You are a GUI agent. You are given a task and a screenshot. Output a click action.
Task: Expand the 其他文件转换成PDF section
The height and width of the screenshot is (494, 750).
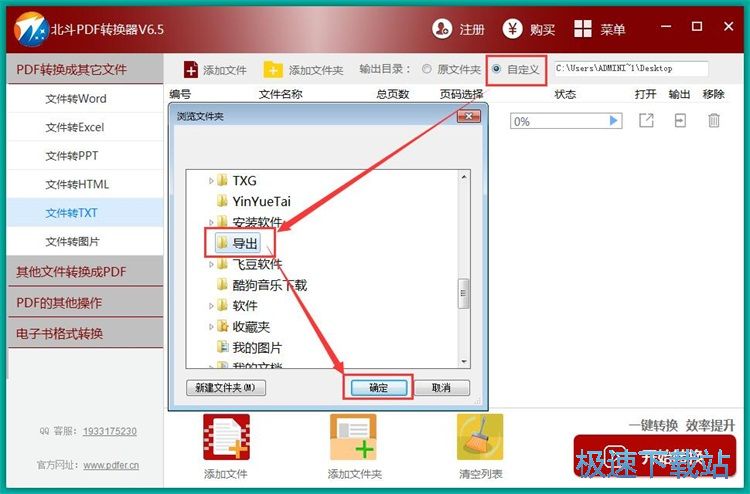(x=85, y=272)
